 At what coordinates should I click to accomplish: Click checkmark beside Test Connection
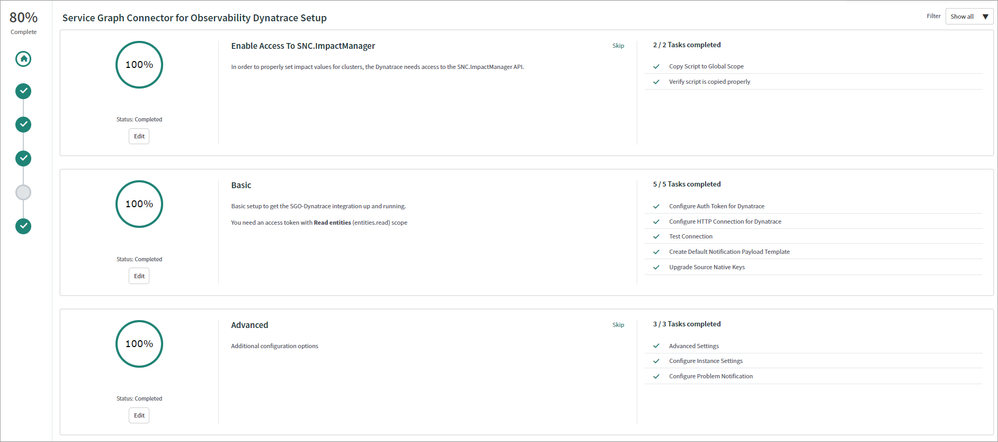[656, 236]
